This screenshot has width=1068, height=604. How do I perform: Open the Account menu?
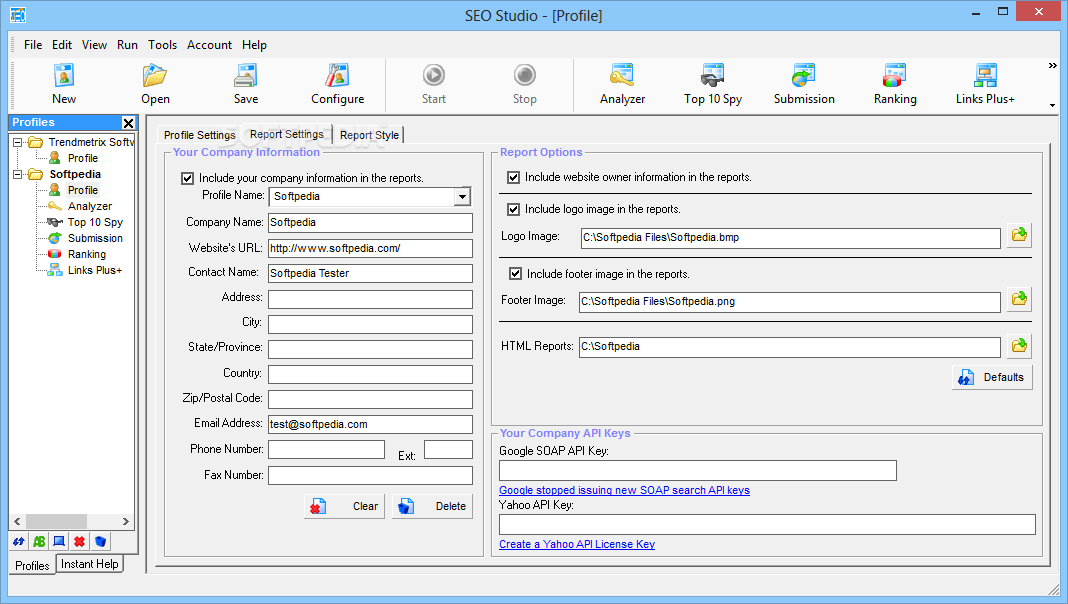pyautogui.click(x=209, y=45)
